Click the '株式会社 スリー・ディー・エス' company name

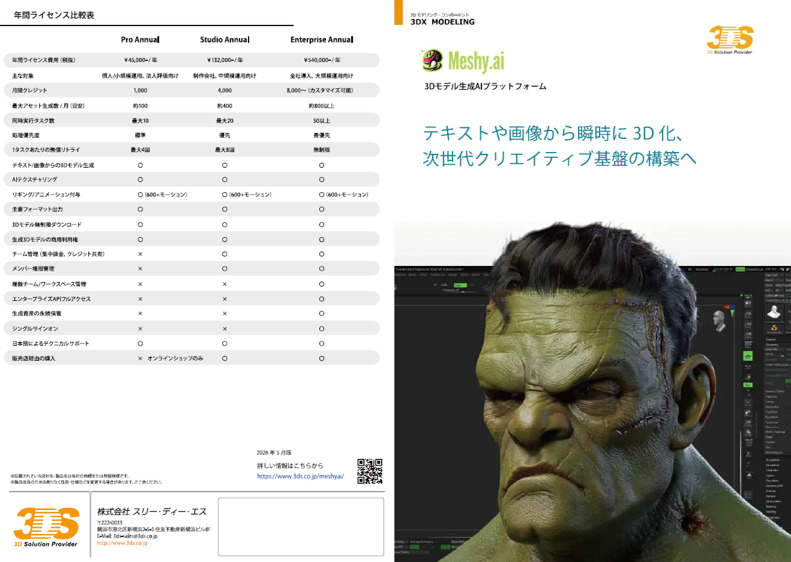pos(152,512)
